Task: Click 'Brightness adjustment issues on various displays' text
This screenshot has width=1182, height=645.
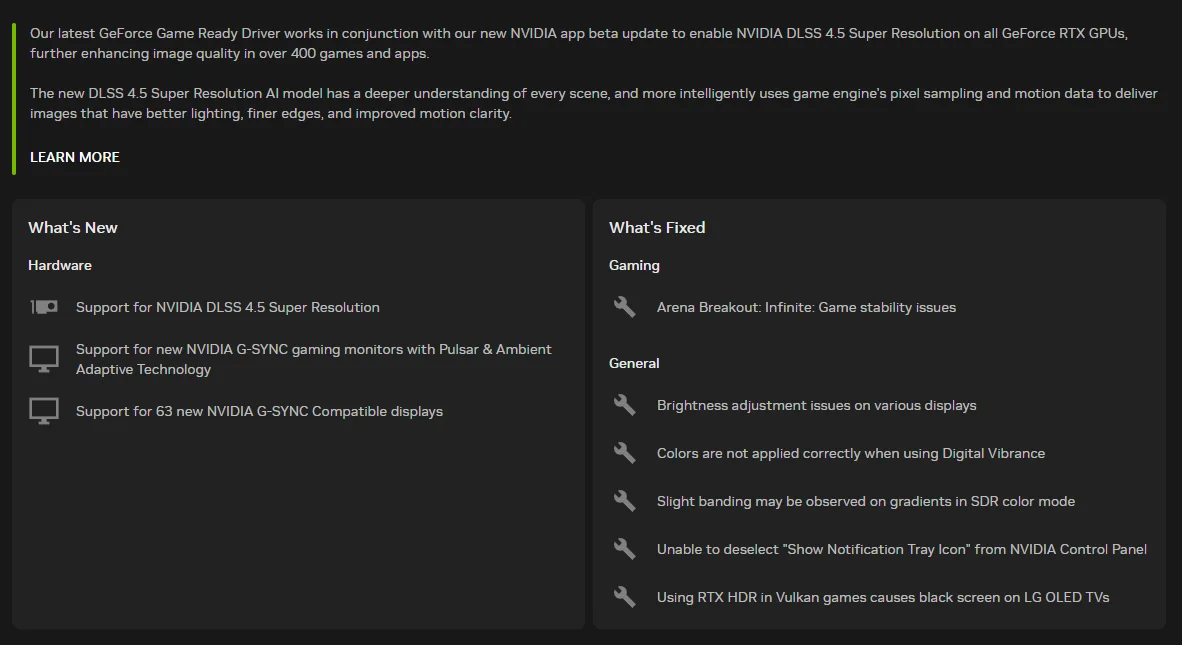Action: click(816, 405)
